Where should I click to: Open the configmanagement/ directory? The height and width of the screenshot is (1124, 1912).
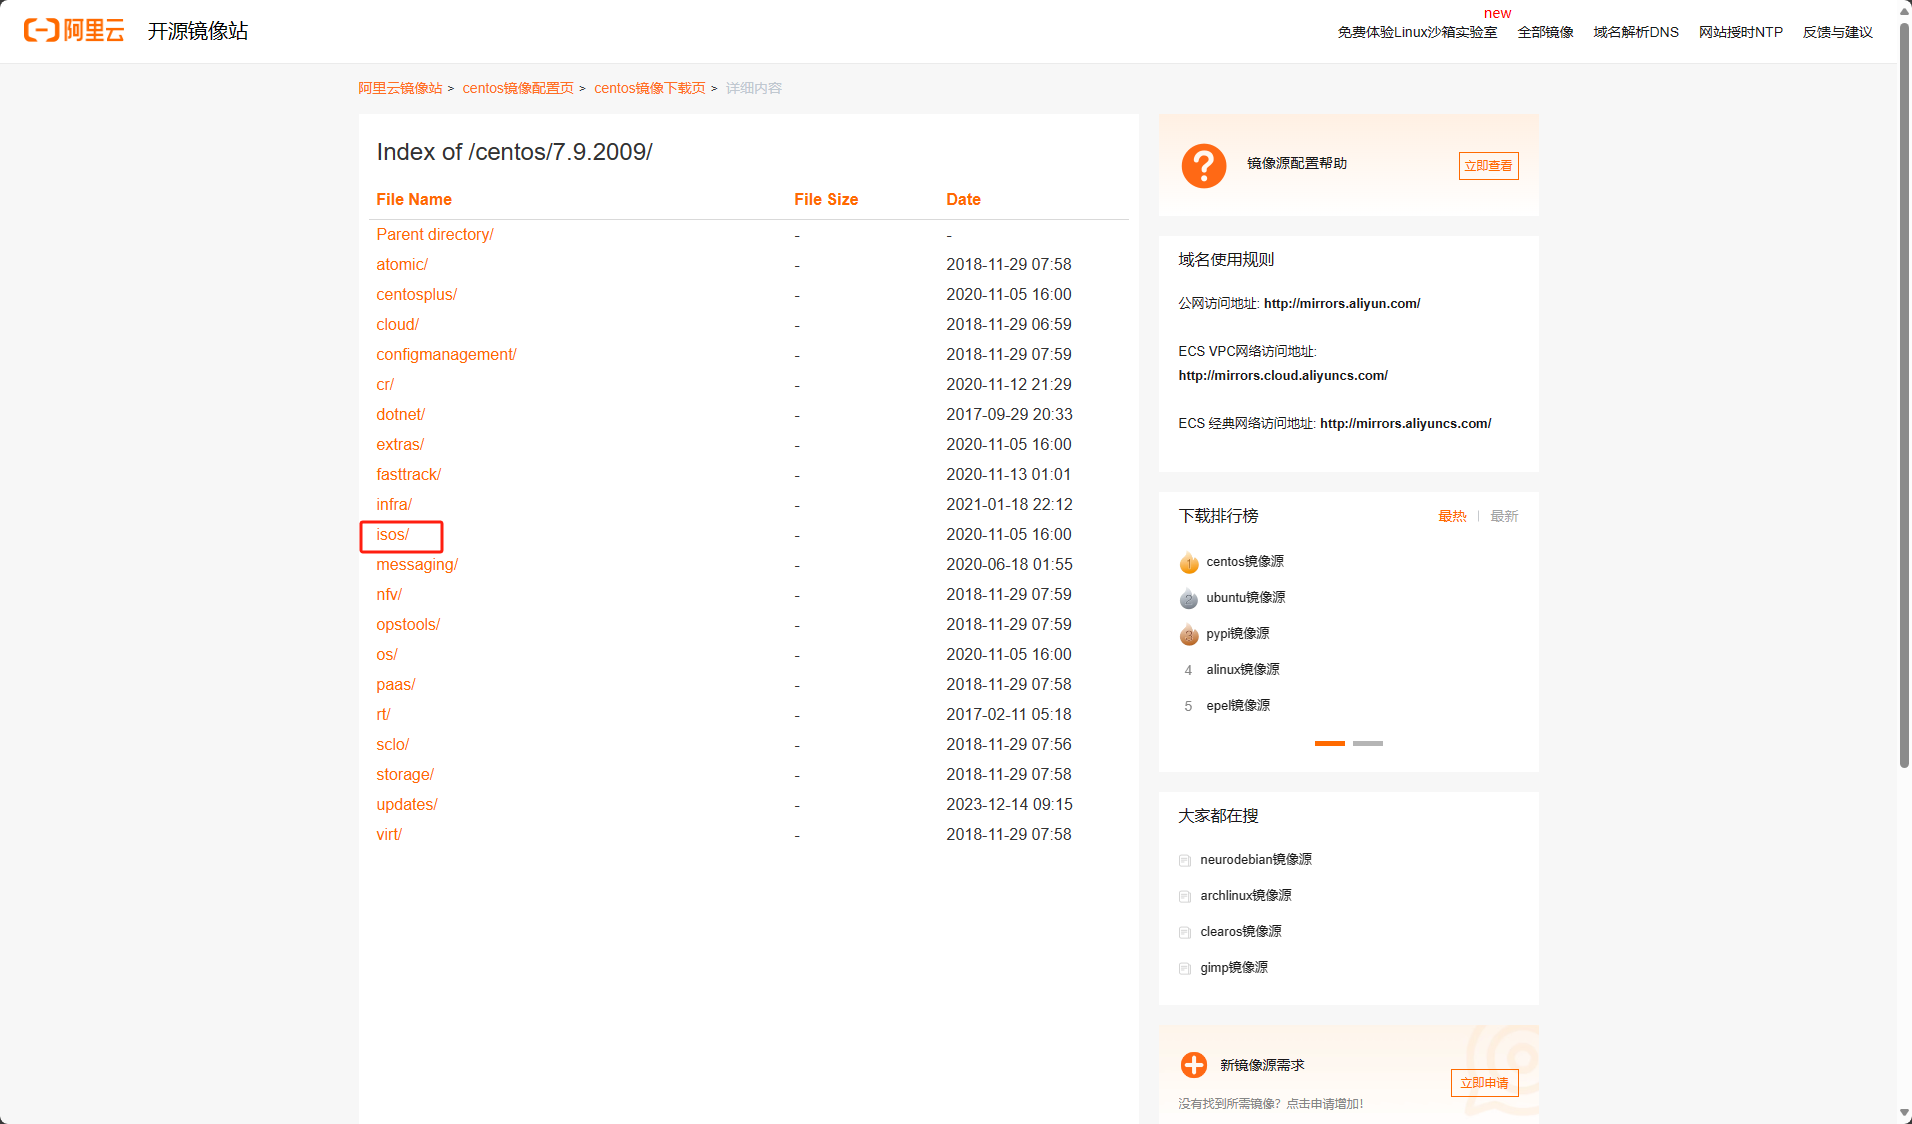pyautogui.click(x=446, y=354)
